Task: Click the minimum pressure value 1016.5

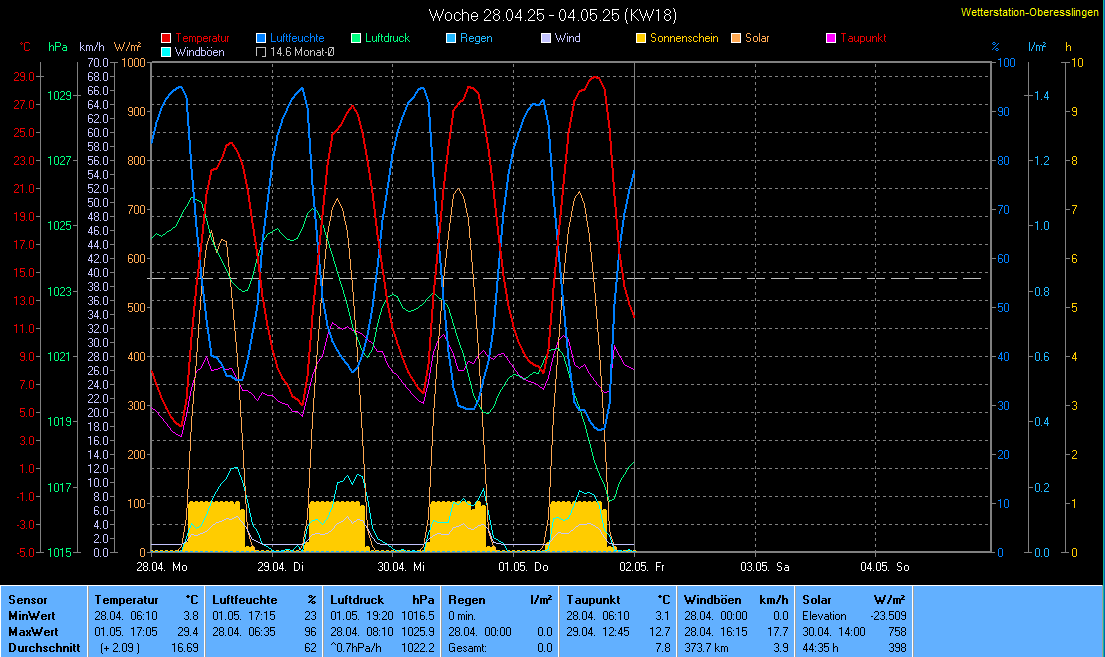Action: click(x=418, y=616)
